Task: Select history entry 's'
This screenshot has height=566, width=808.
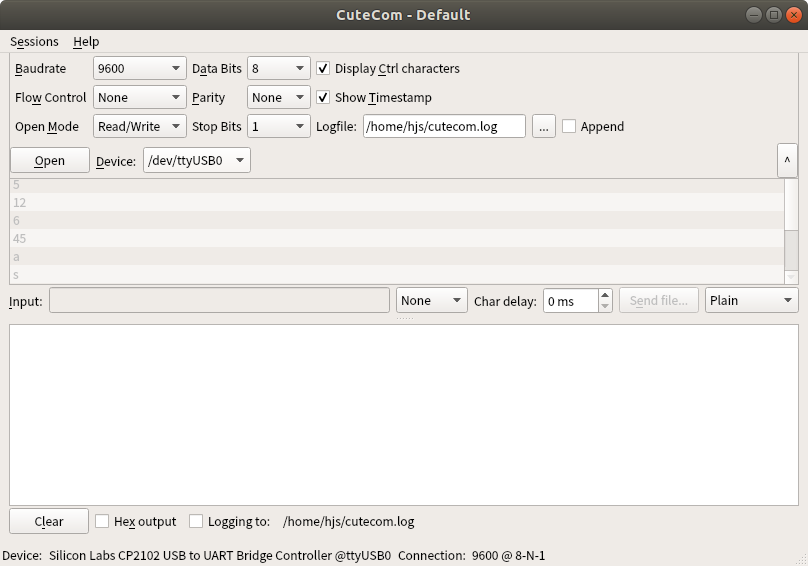Action: [x=397, y=274]
